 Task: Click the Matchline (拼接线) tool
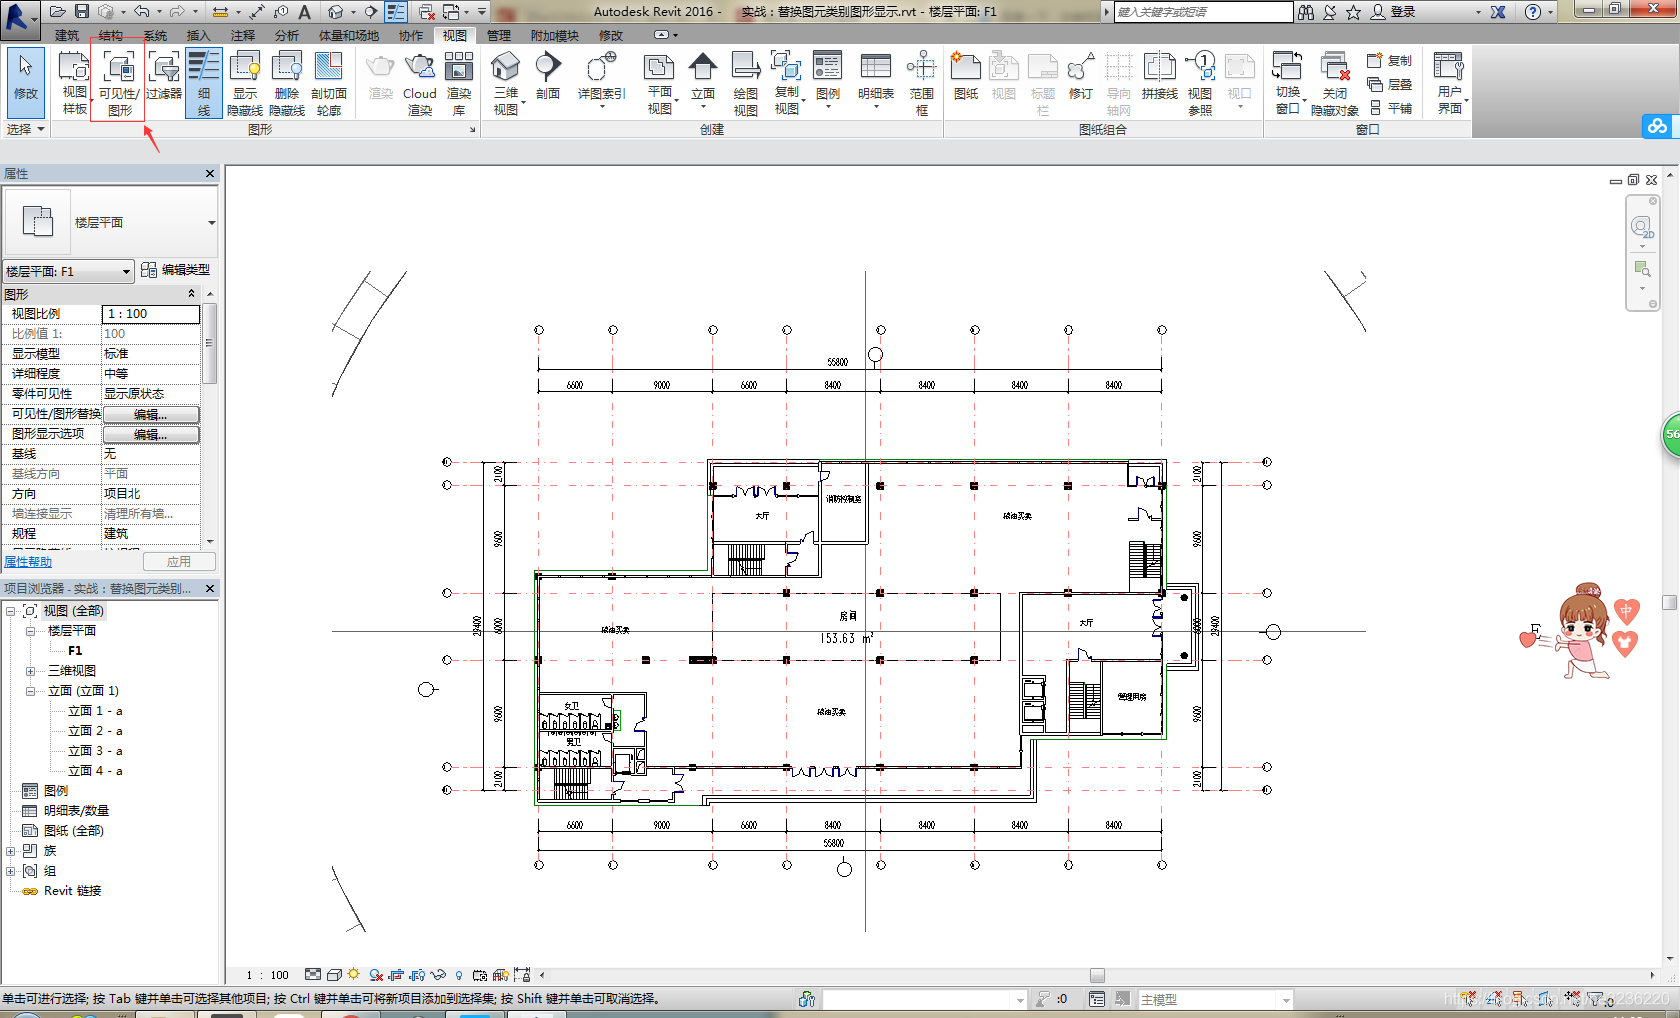1159,76
